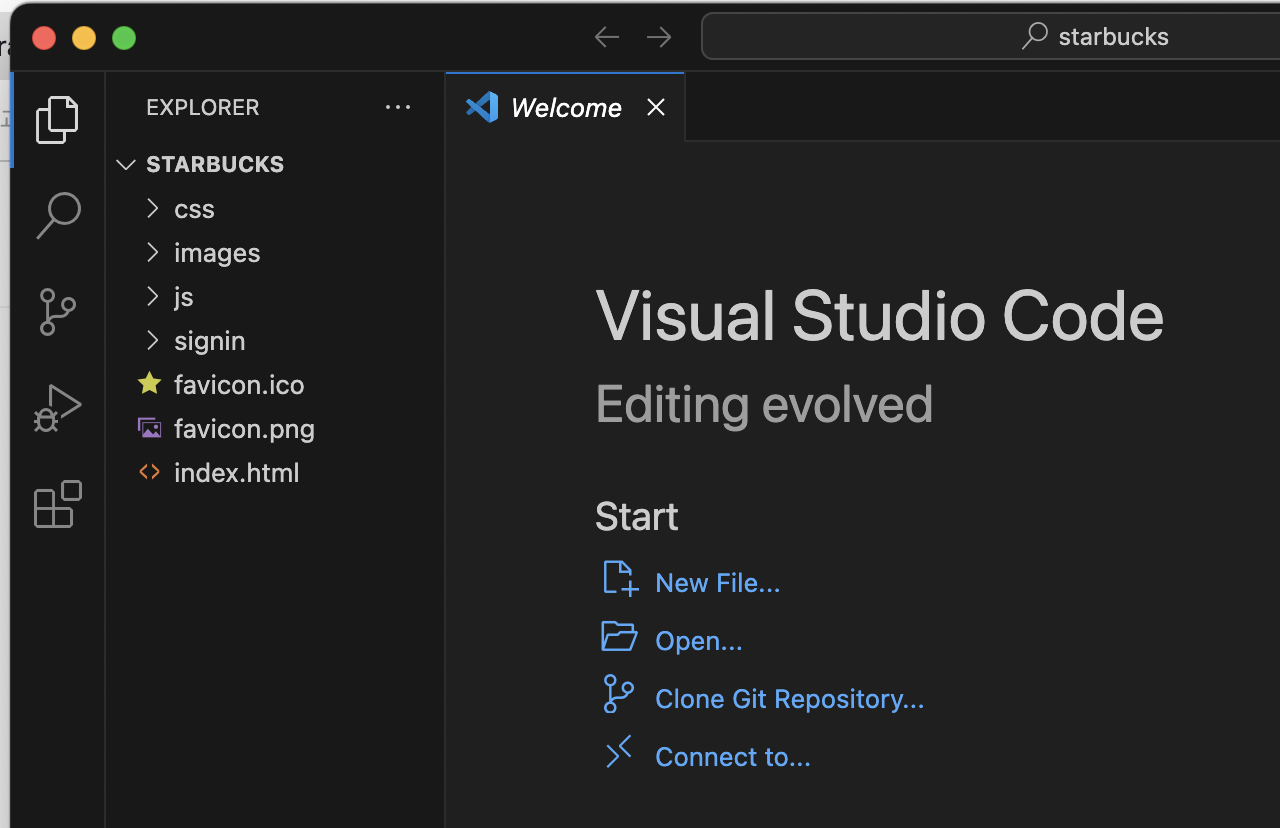Image resolution: width=1280 pixels, height=828 pixels.
Task: Click the EXPLORER panel title
Action: (203, 107)
